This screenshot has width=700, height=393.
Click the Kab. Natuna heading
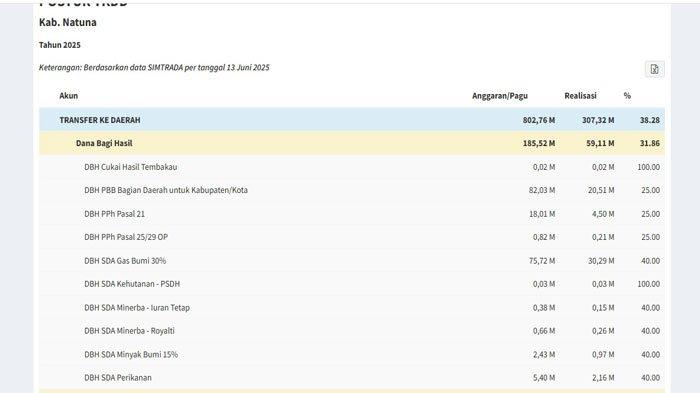[x=68, y=22]
